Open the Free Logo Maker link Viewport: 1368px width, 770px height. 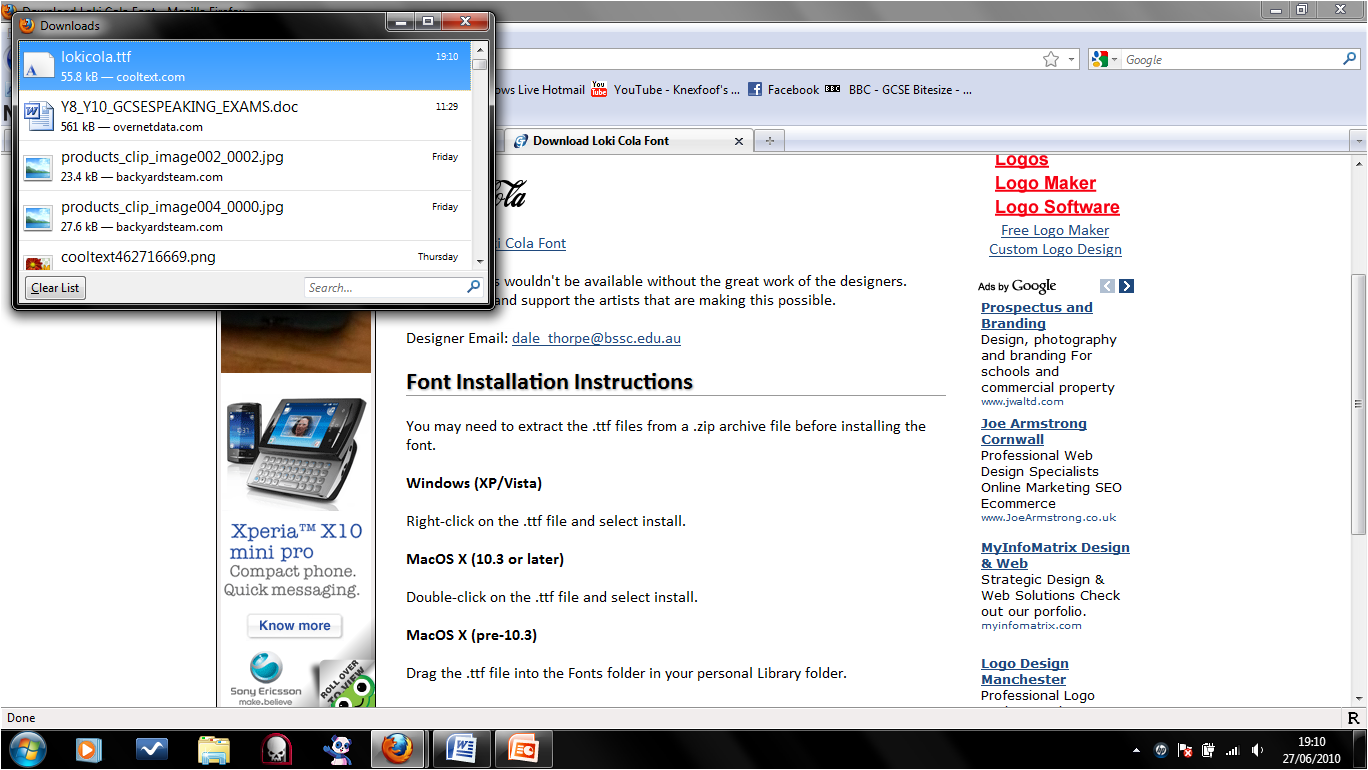(1055, 230)
